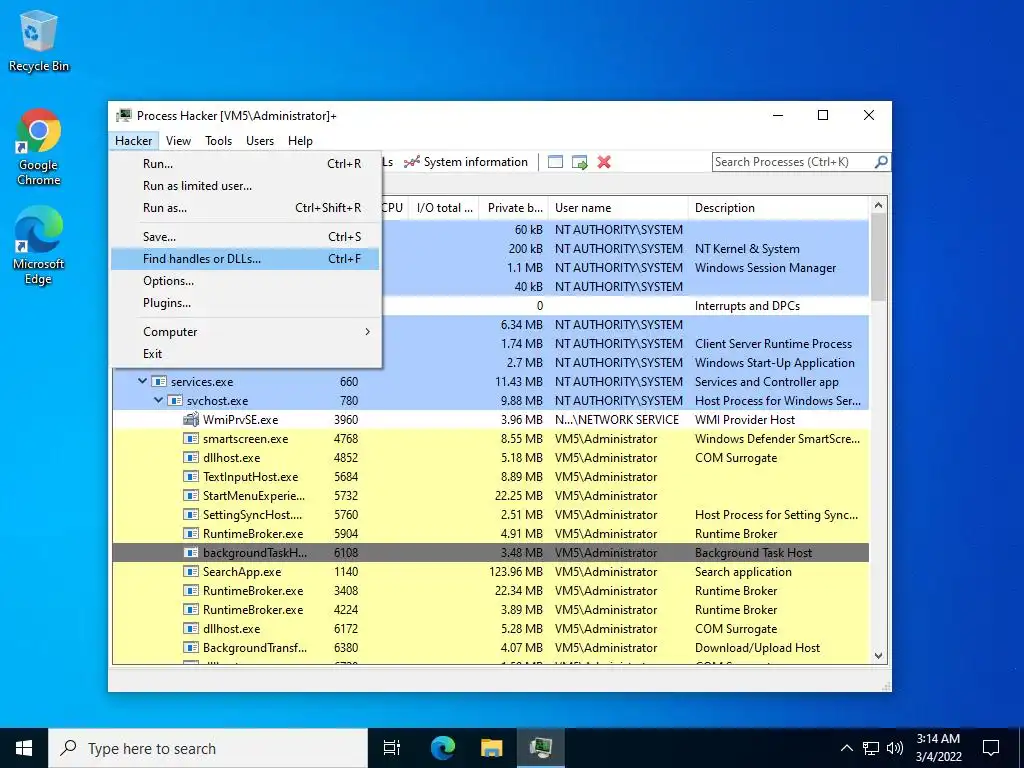Select Options... menu entry
The image size is (1024, 768).
pyautogui.click(x=245, y=281)
